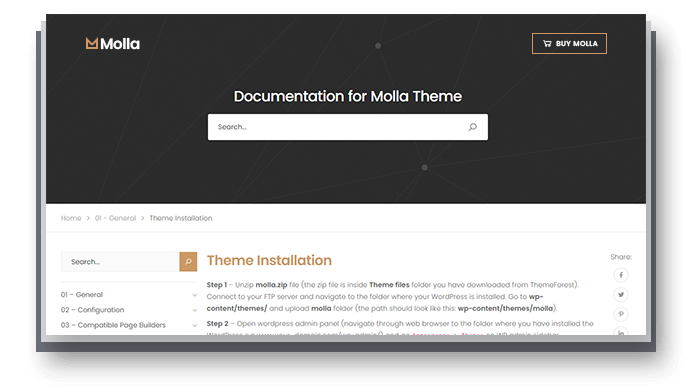Image resolution: width=690 pixels, height=390 pixels.
Task: Share the page on Pinterest
Action: (x=621, y=314)
